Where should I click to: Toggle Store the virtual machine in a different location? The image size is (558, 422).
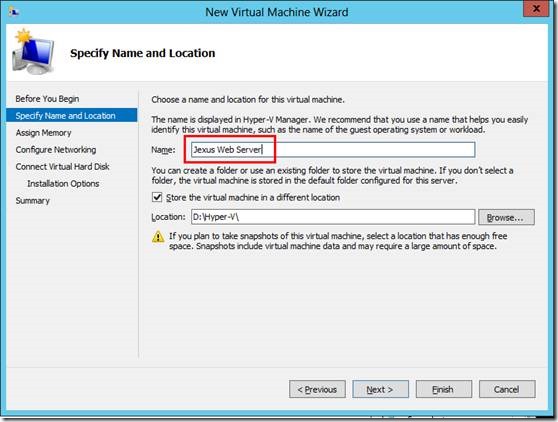(x=157, y=197)
